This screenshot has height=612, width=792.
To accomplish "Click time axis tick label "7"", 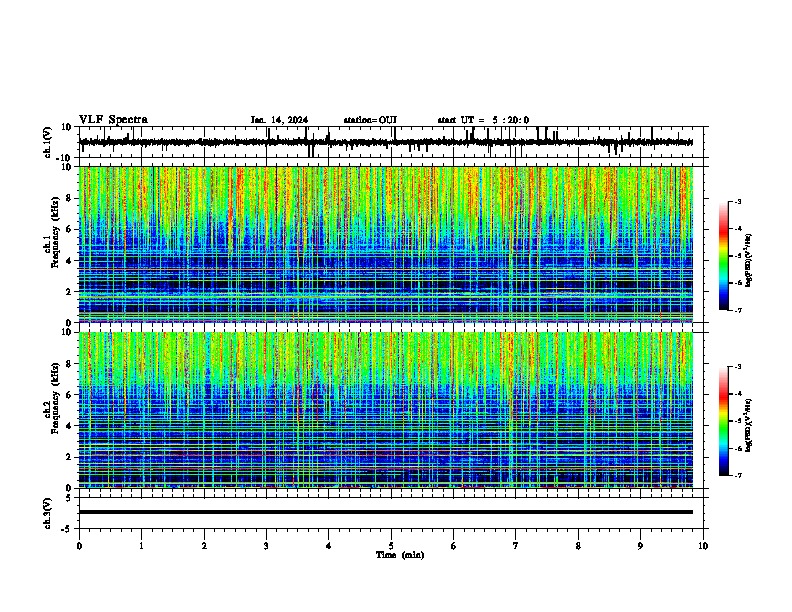I will coord(516,546).
